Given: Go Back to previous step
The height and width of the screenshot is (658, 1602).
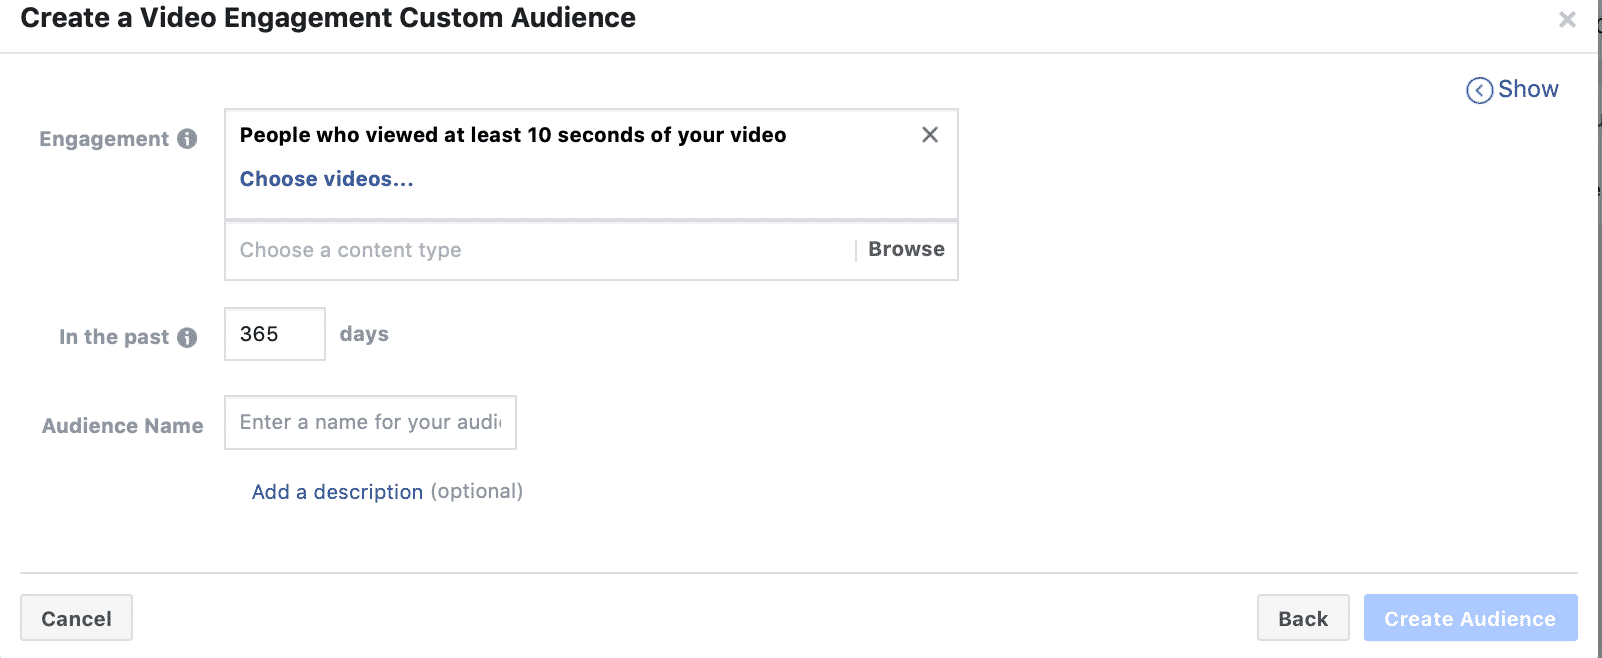Looking at the screenshot, I should click(x=1303, y=618).
